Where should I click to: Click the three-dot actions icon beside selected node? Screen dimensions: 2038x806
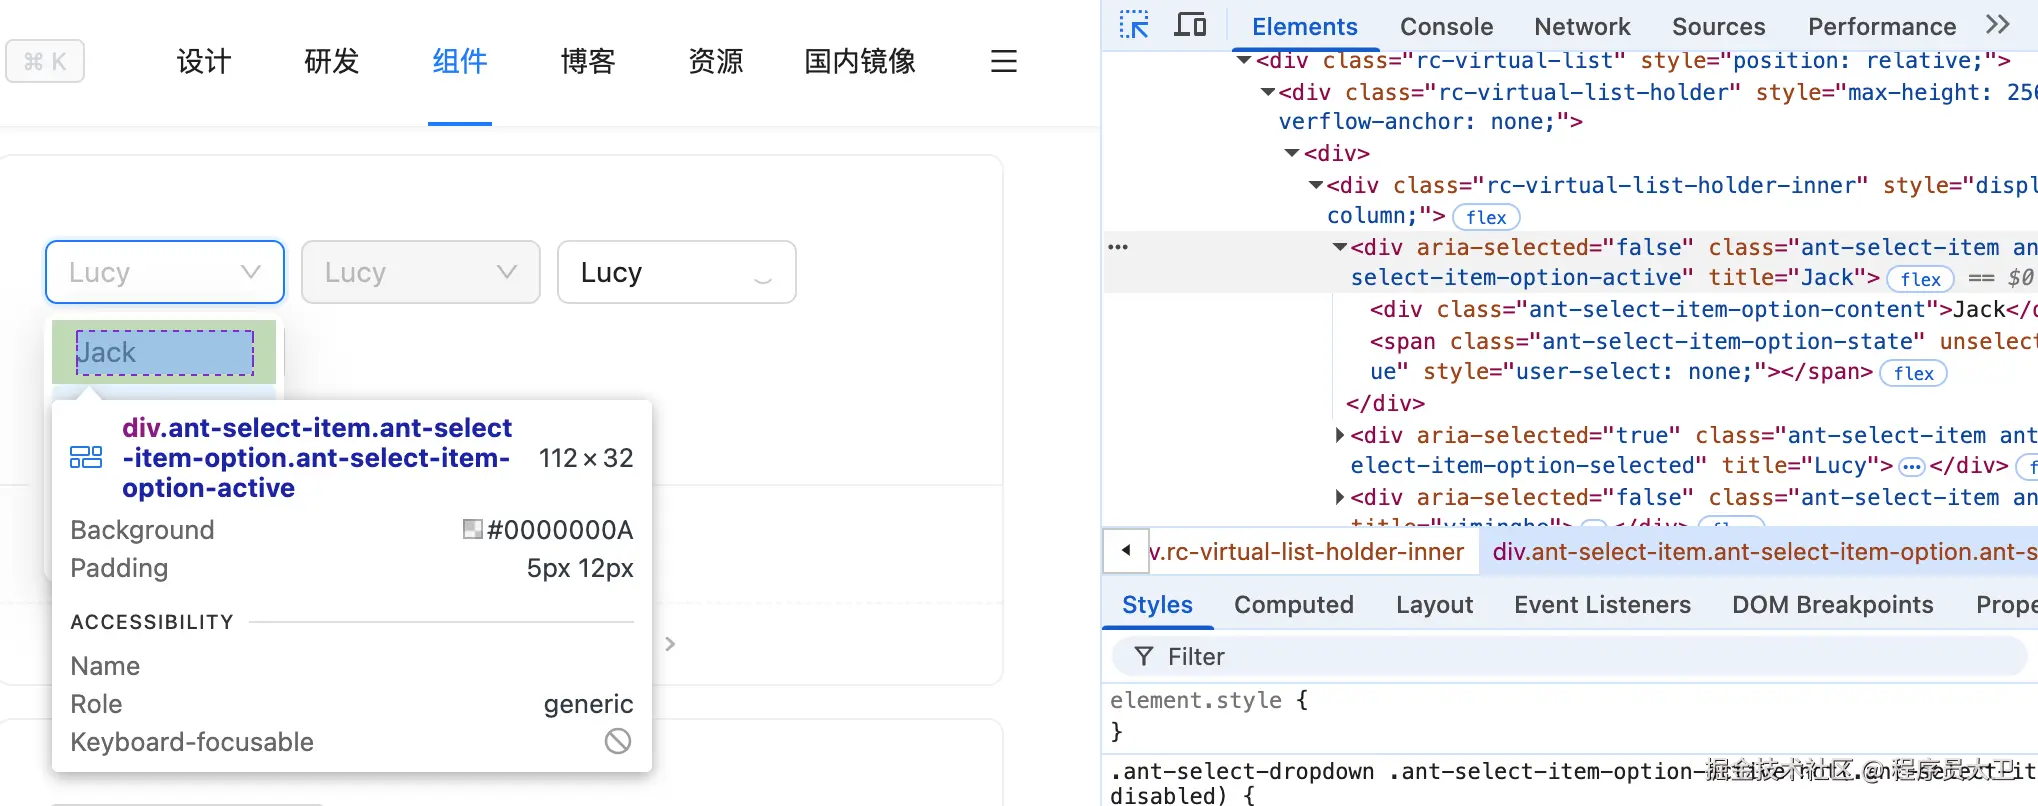1118,247
